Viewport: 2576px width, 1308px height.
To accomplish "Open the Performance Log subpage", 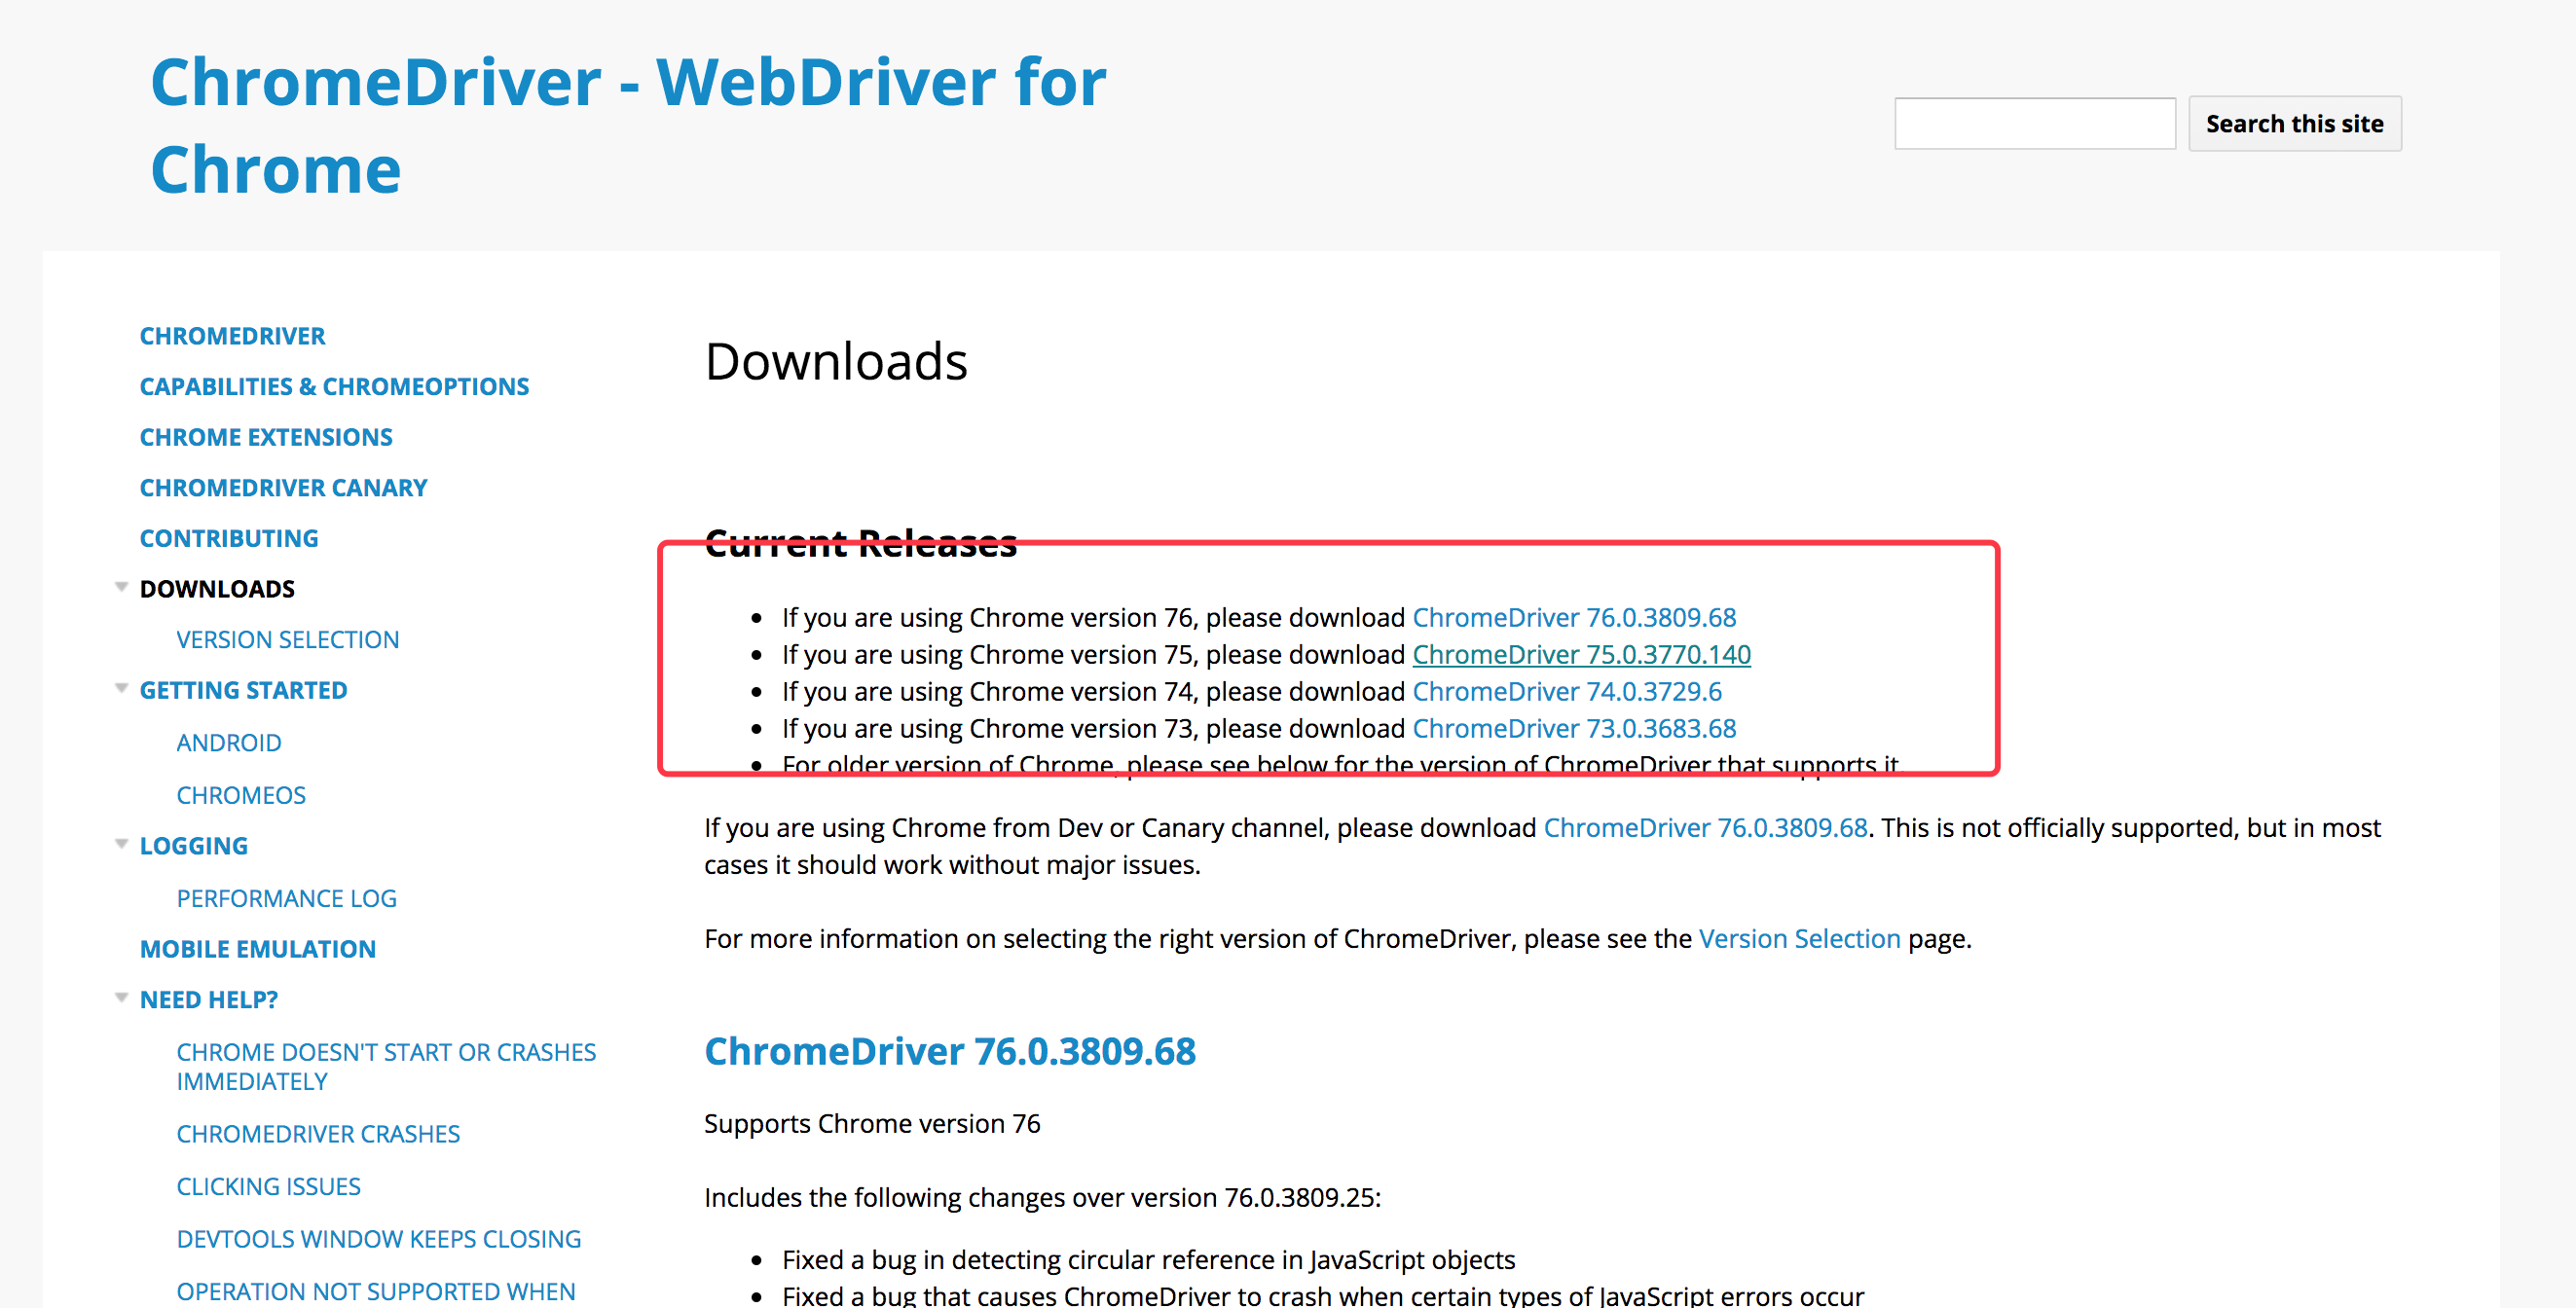I will 286,898.
